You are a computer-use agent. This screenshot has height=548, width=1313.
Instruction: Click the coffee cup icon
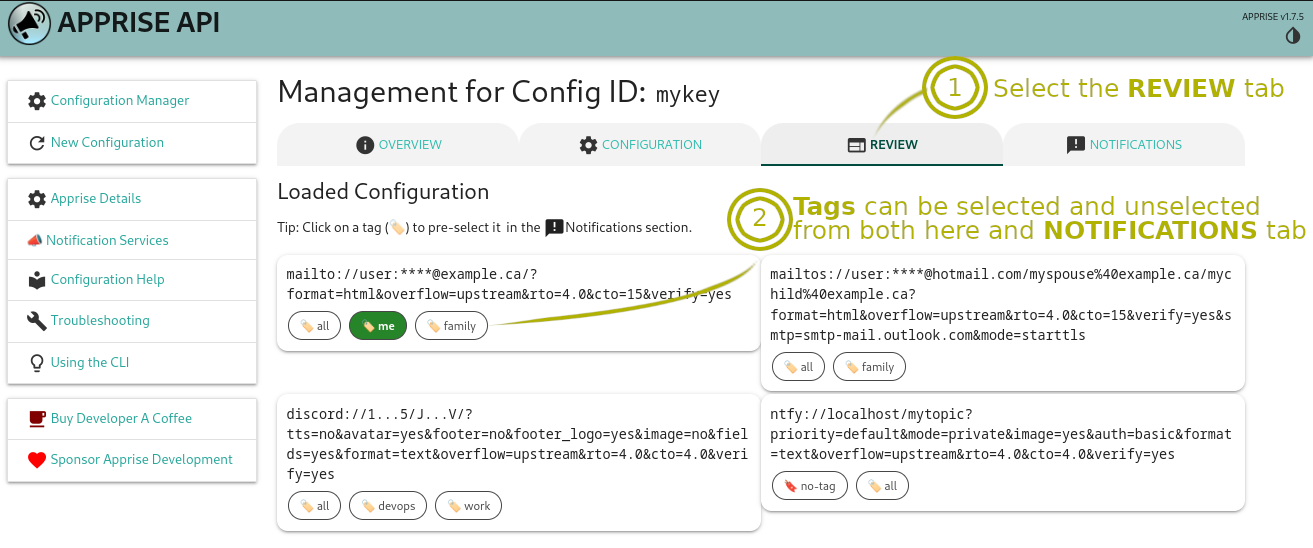click(x=37, y=419)
